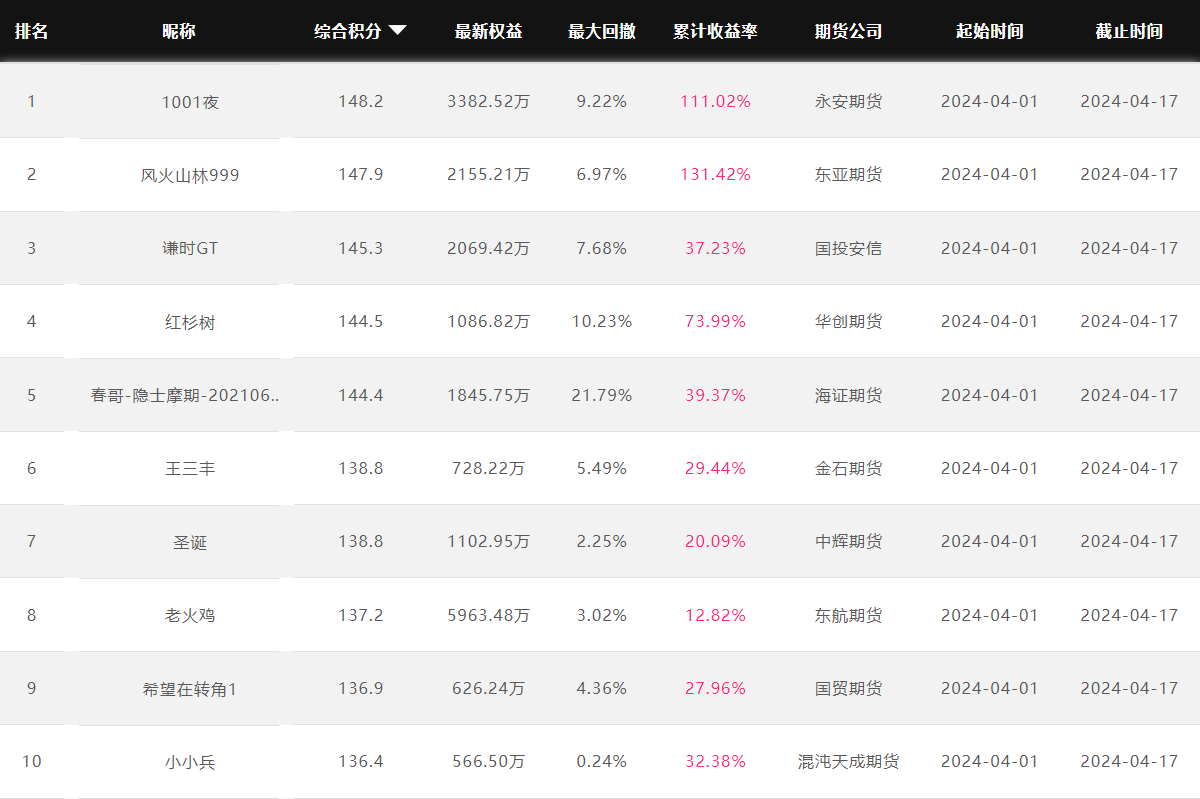This screenshot has height=799, width=1200.
Task: Select the 29.44% return value
Action: coord(715,468)
